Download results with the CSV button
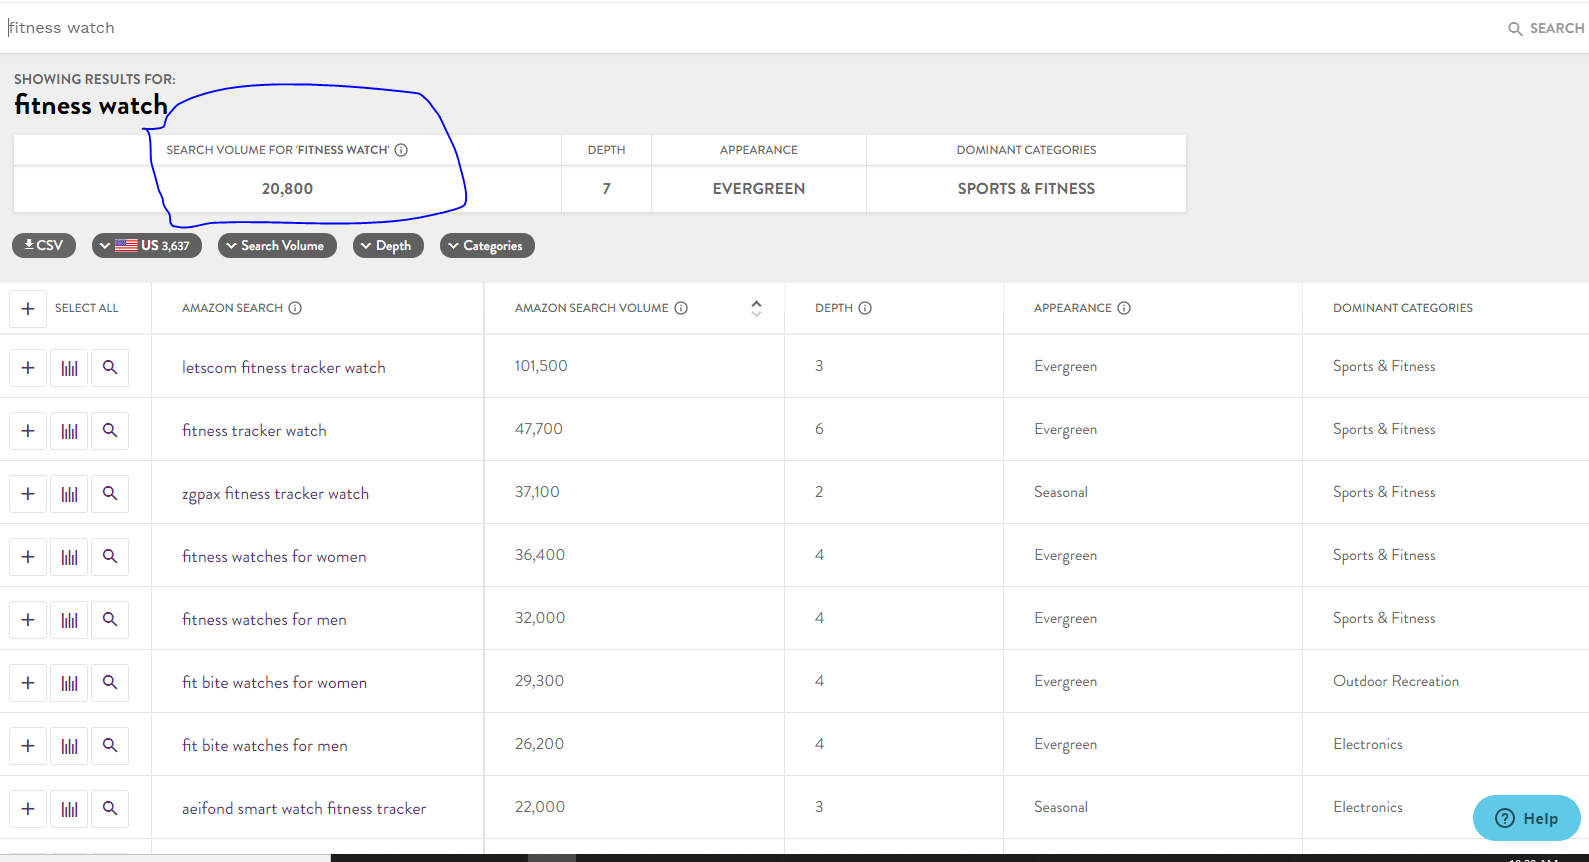 (44, 245)
